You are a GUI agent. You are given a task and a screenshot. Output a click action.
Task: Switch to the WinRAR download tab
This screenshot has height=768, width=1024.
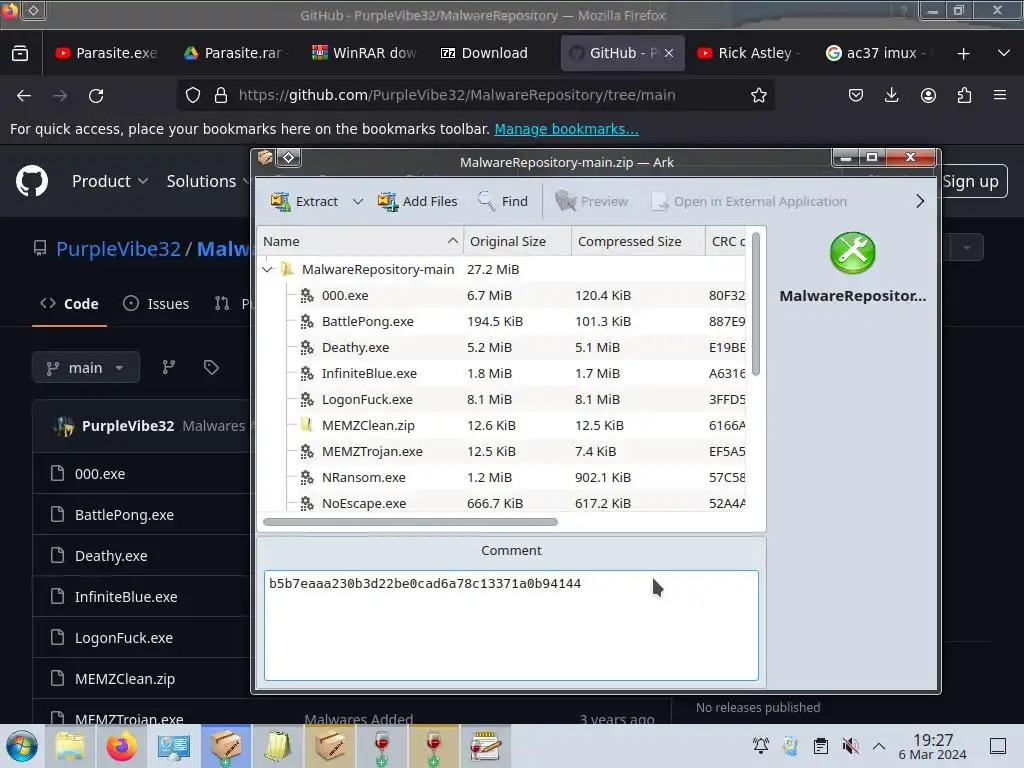(364, 53)
